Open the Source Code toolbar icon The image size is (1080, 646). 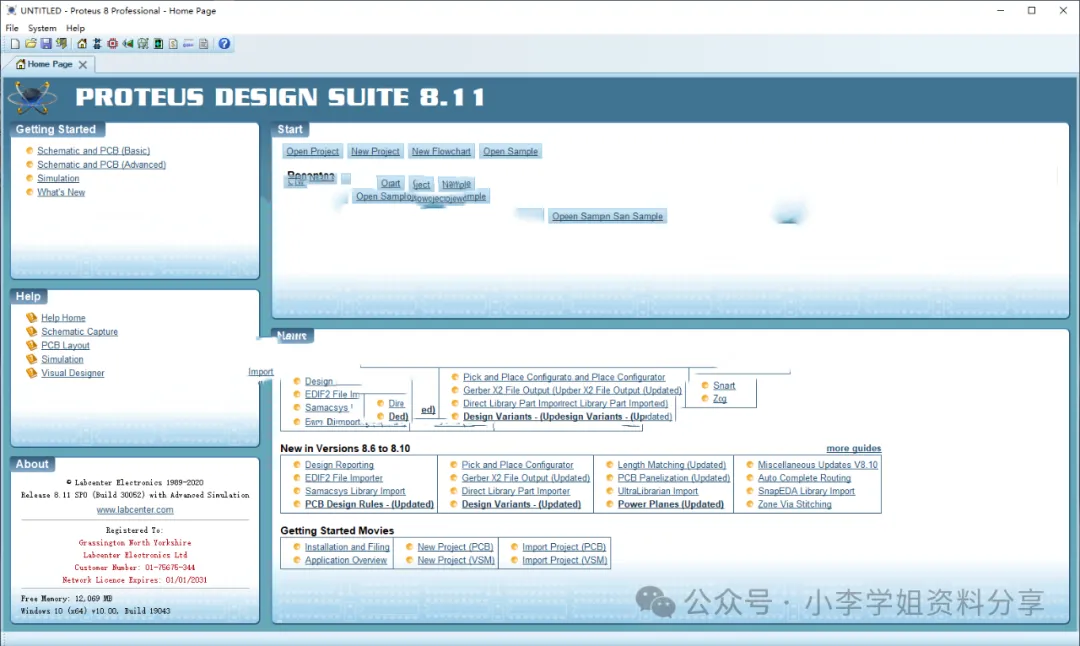(188, 43)
